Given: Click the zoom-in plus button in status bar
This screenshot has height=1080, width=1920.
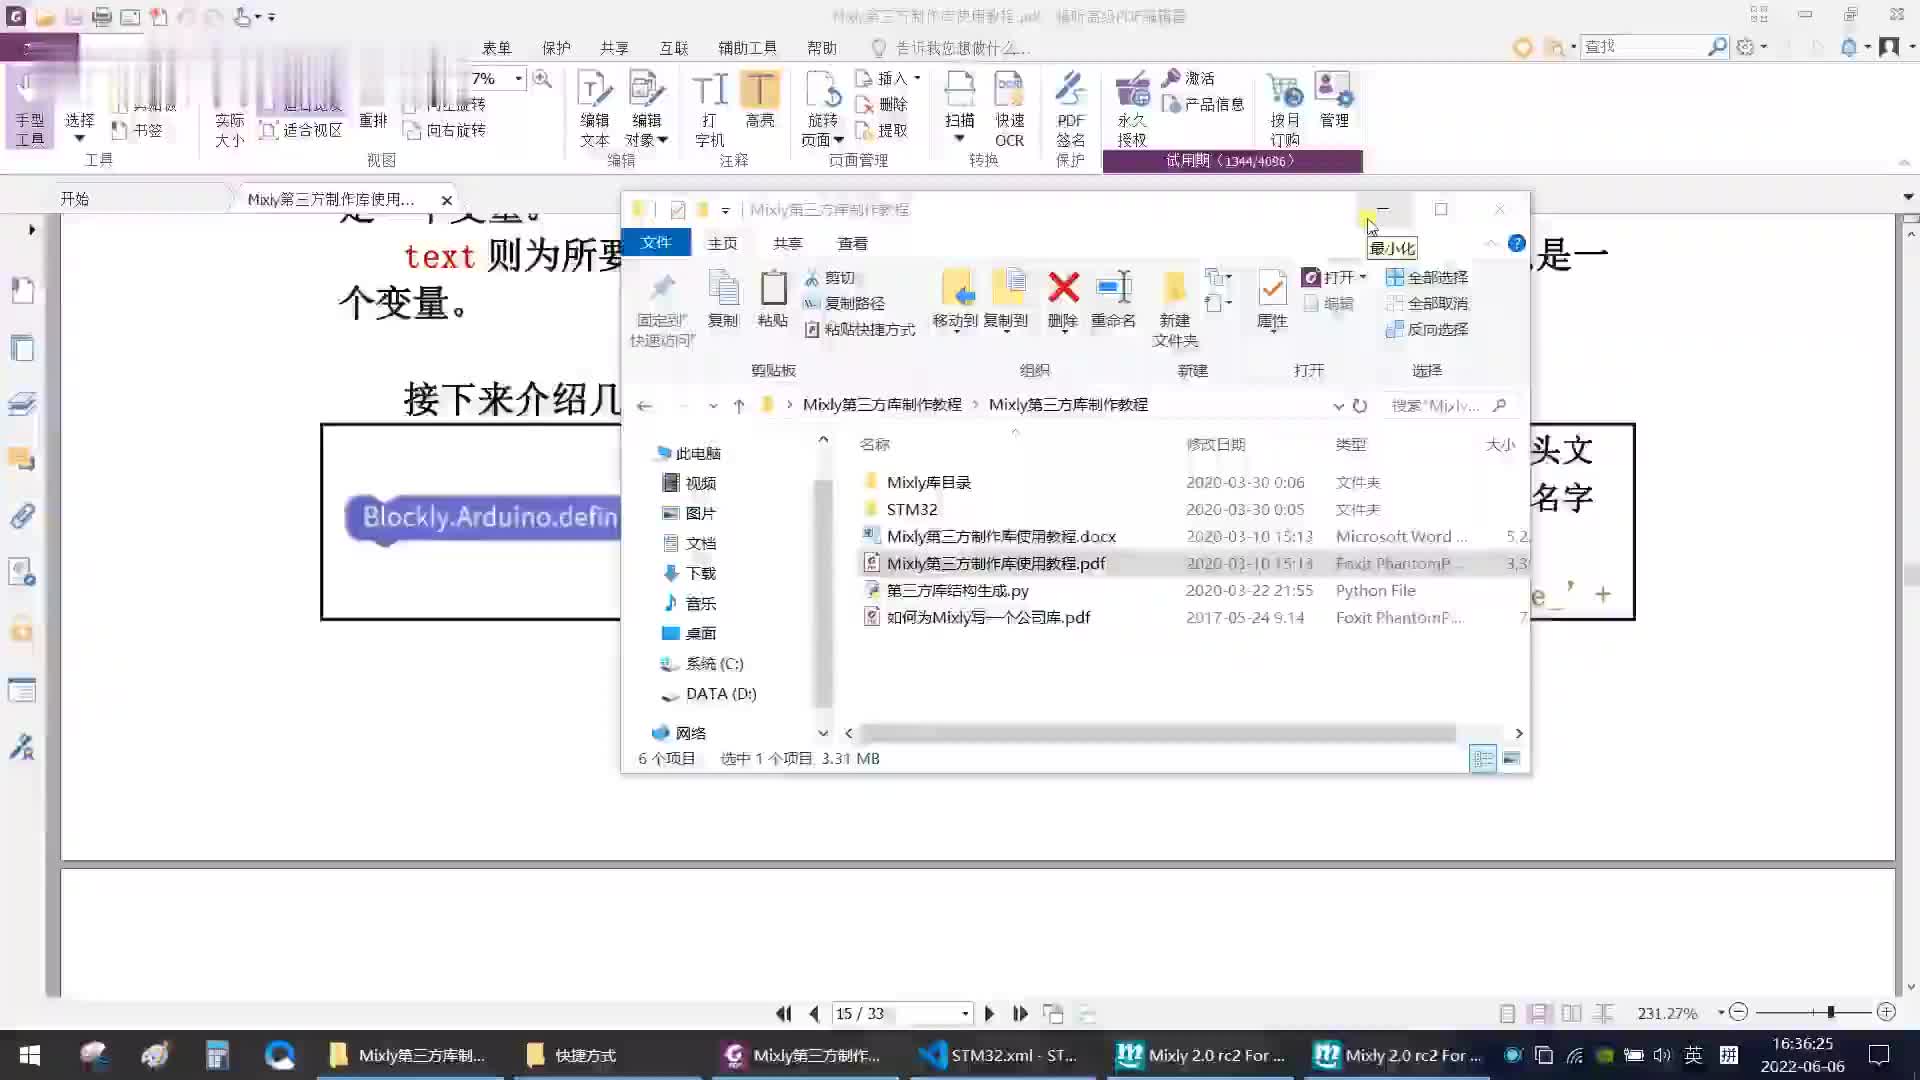Looking at the screenshot, I should 1886,1012.
